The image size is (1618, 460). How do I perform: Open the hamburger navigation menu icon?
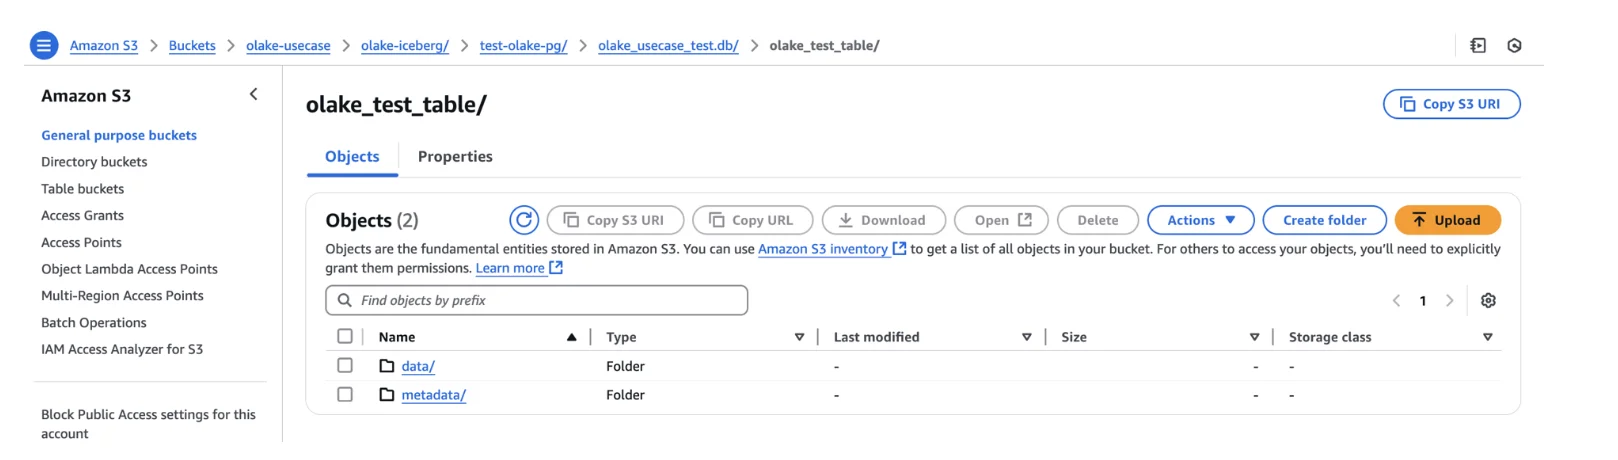coord(44,45)
